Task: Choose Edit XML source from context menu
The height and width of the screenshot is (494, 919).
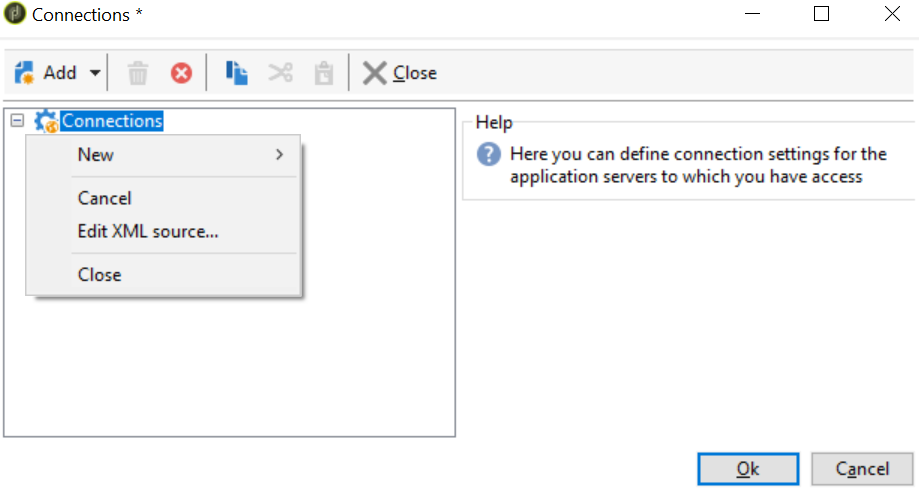Action: 163,231
